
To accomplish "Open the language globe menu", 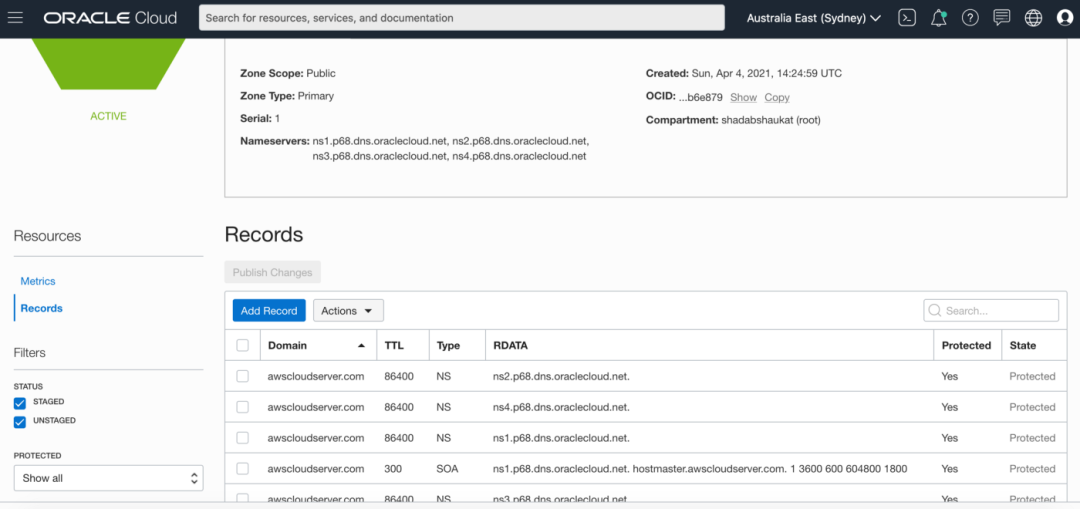I will click(1033, 19).
